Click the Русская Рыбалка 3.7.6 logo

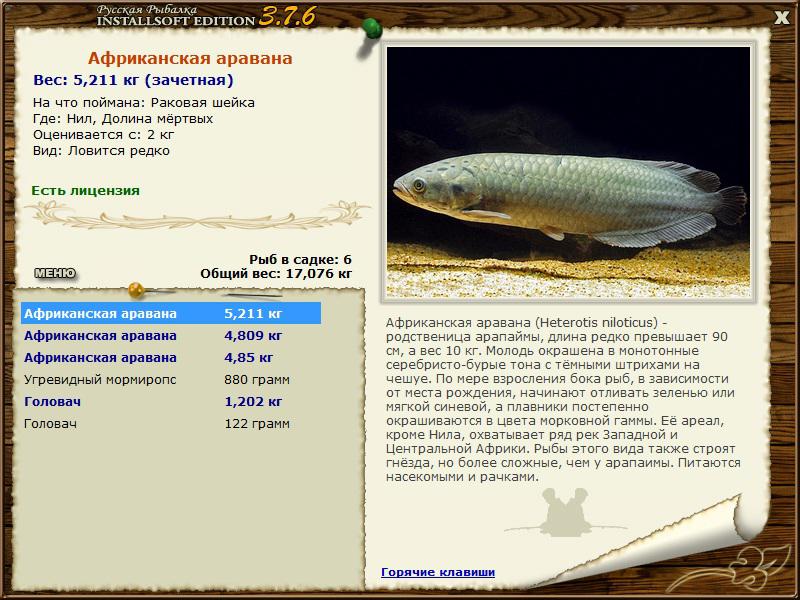pos(206,16)
